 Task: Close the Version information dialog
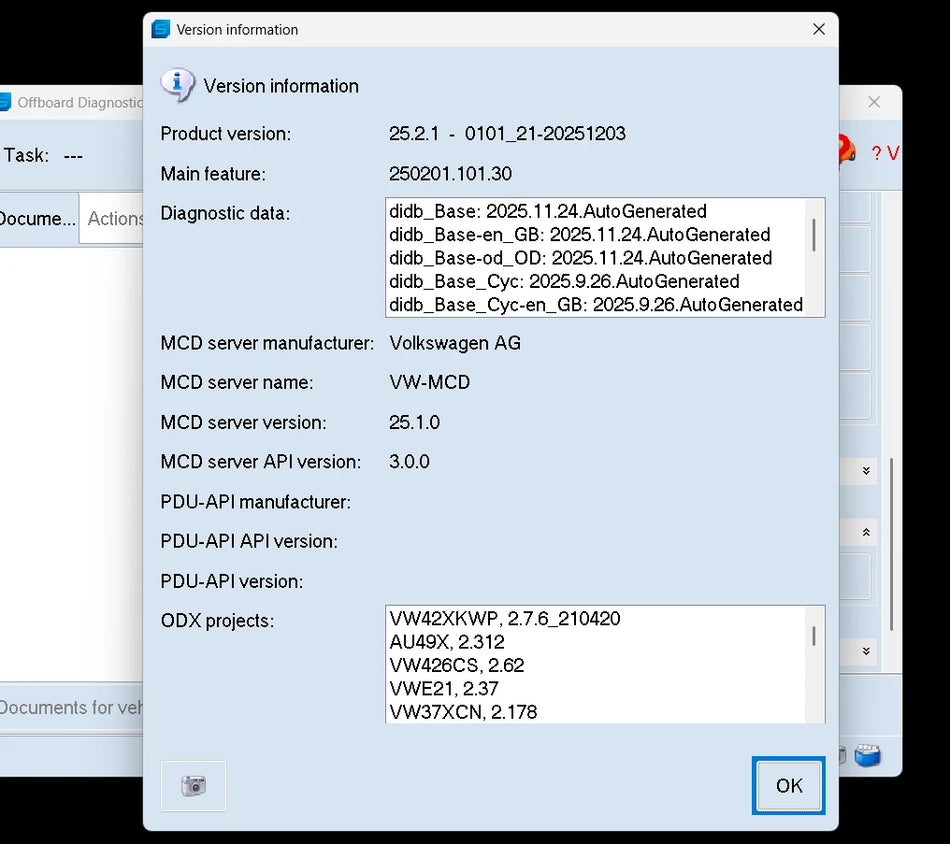(x=819, y=29)
